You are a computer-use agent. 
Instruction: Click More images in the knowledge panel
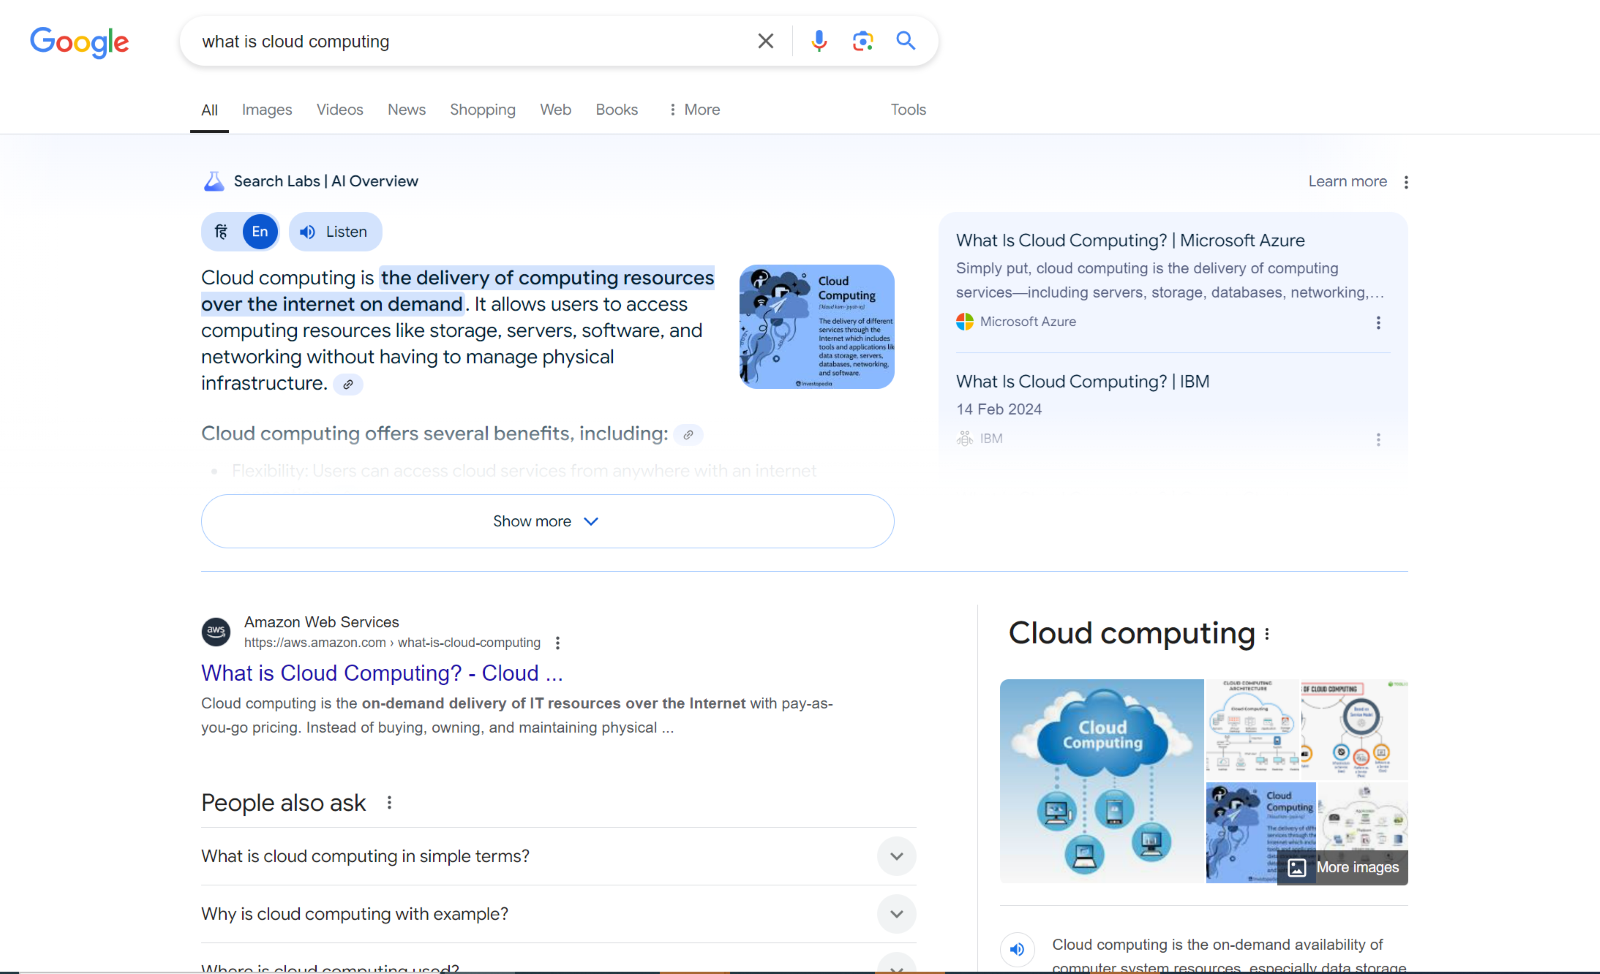1341,867
